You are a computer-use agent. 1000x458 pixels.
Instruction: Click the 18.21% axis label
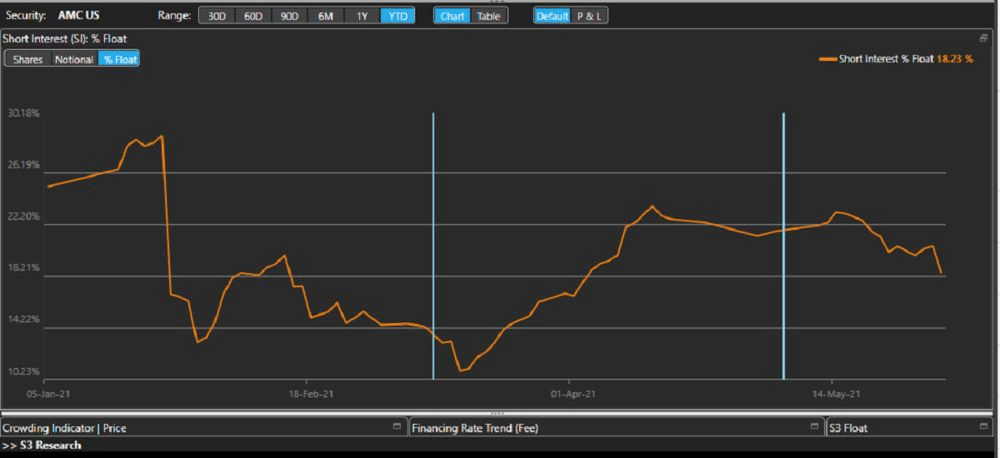point(24,268)
